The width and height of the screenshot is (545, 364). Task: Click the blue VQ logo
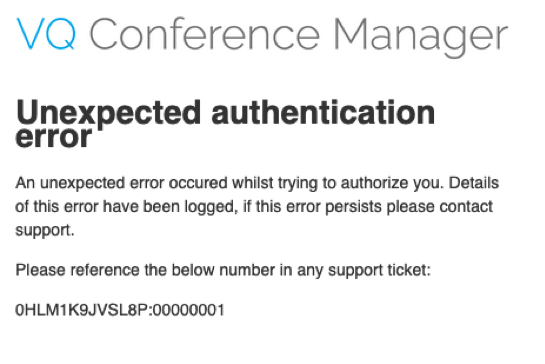46,34
